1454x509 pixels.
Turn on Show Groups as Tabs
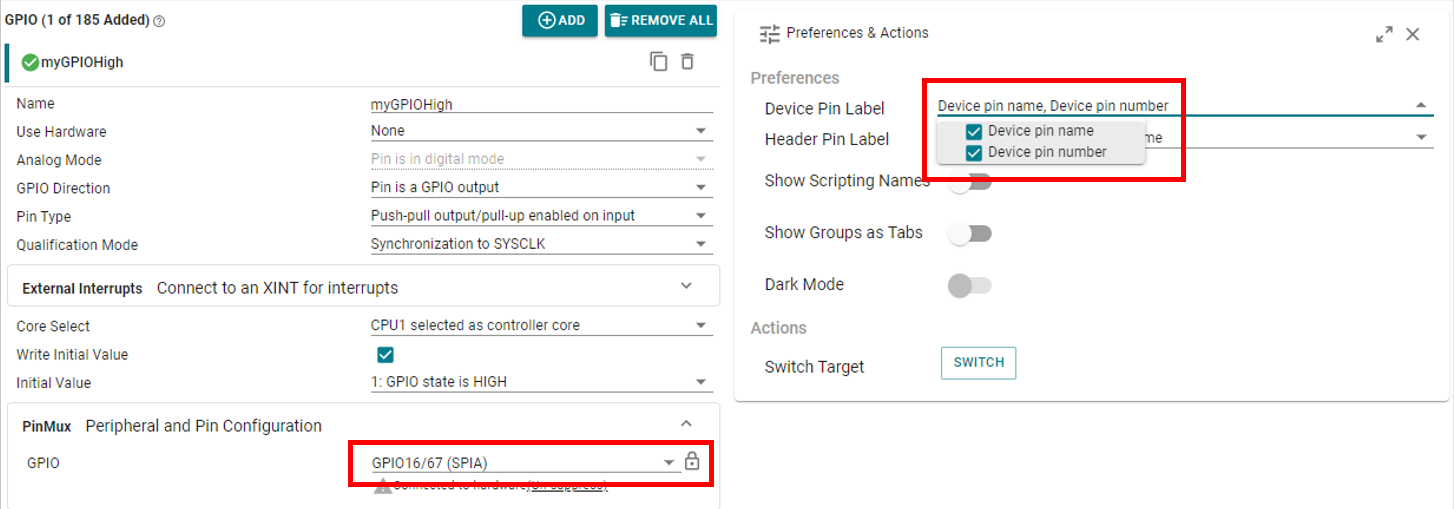968,233
